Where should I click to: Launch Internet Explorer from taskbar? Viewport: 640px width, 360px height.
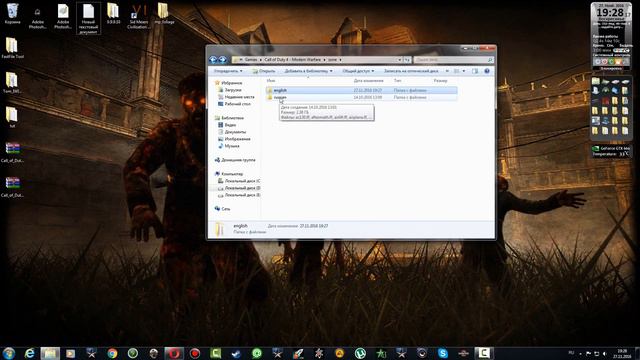click(x=29, y=353)
